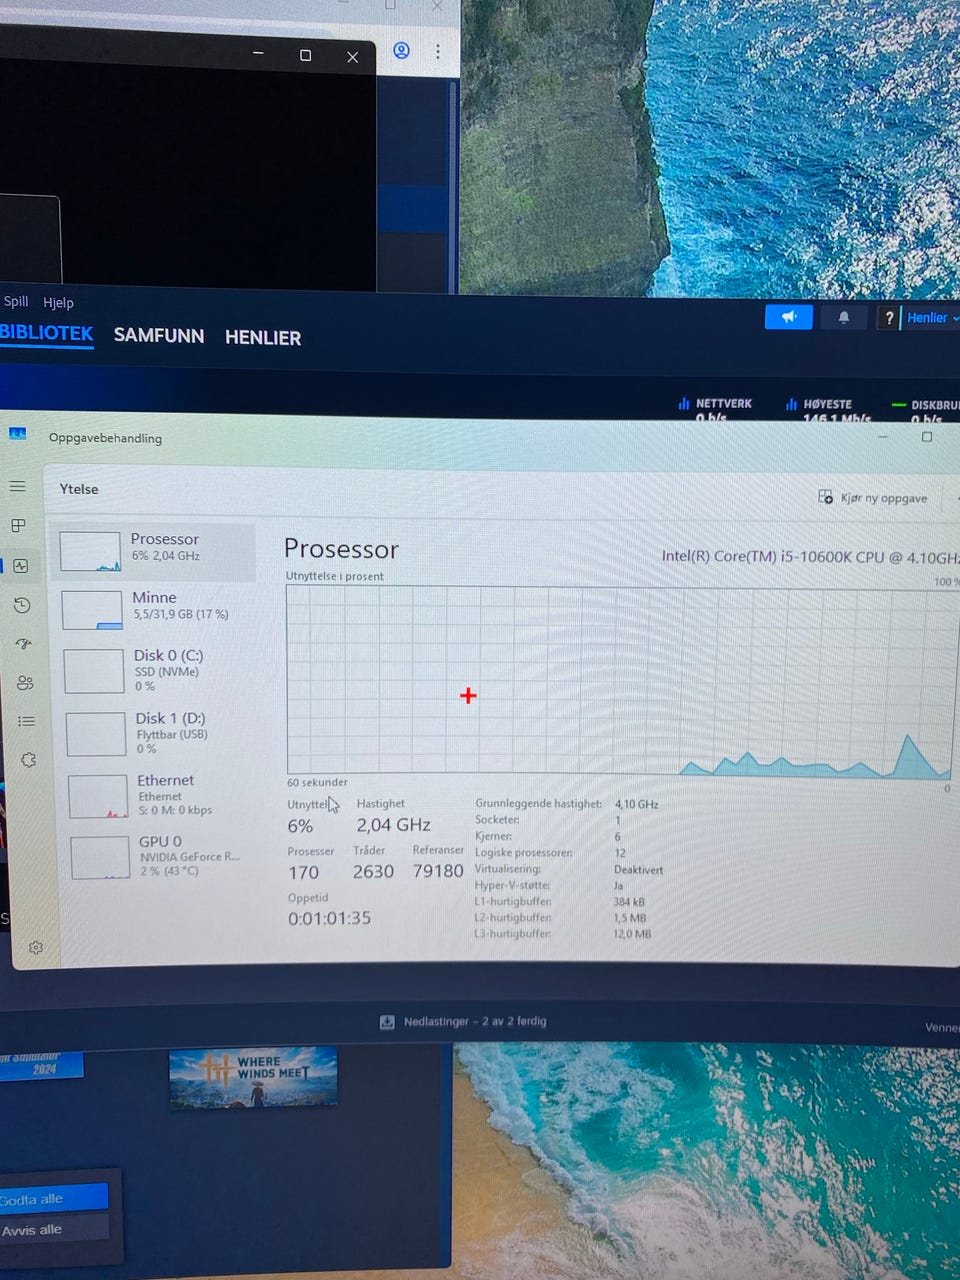
Task: Open Task Manager settings gear icon
Action: (36, 947)
